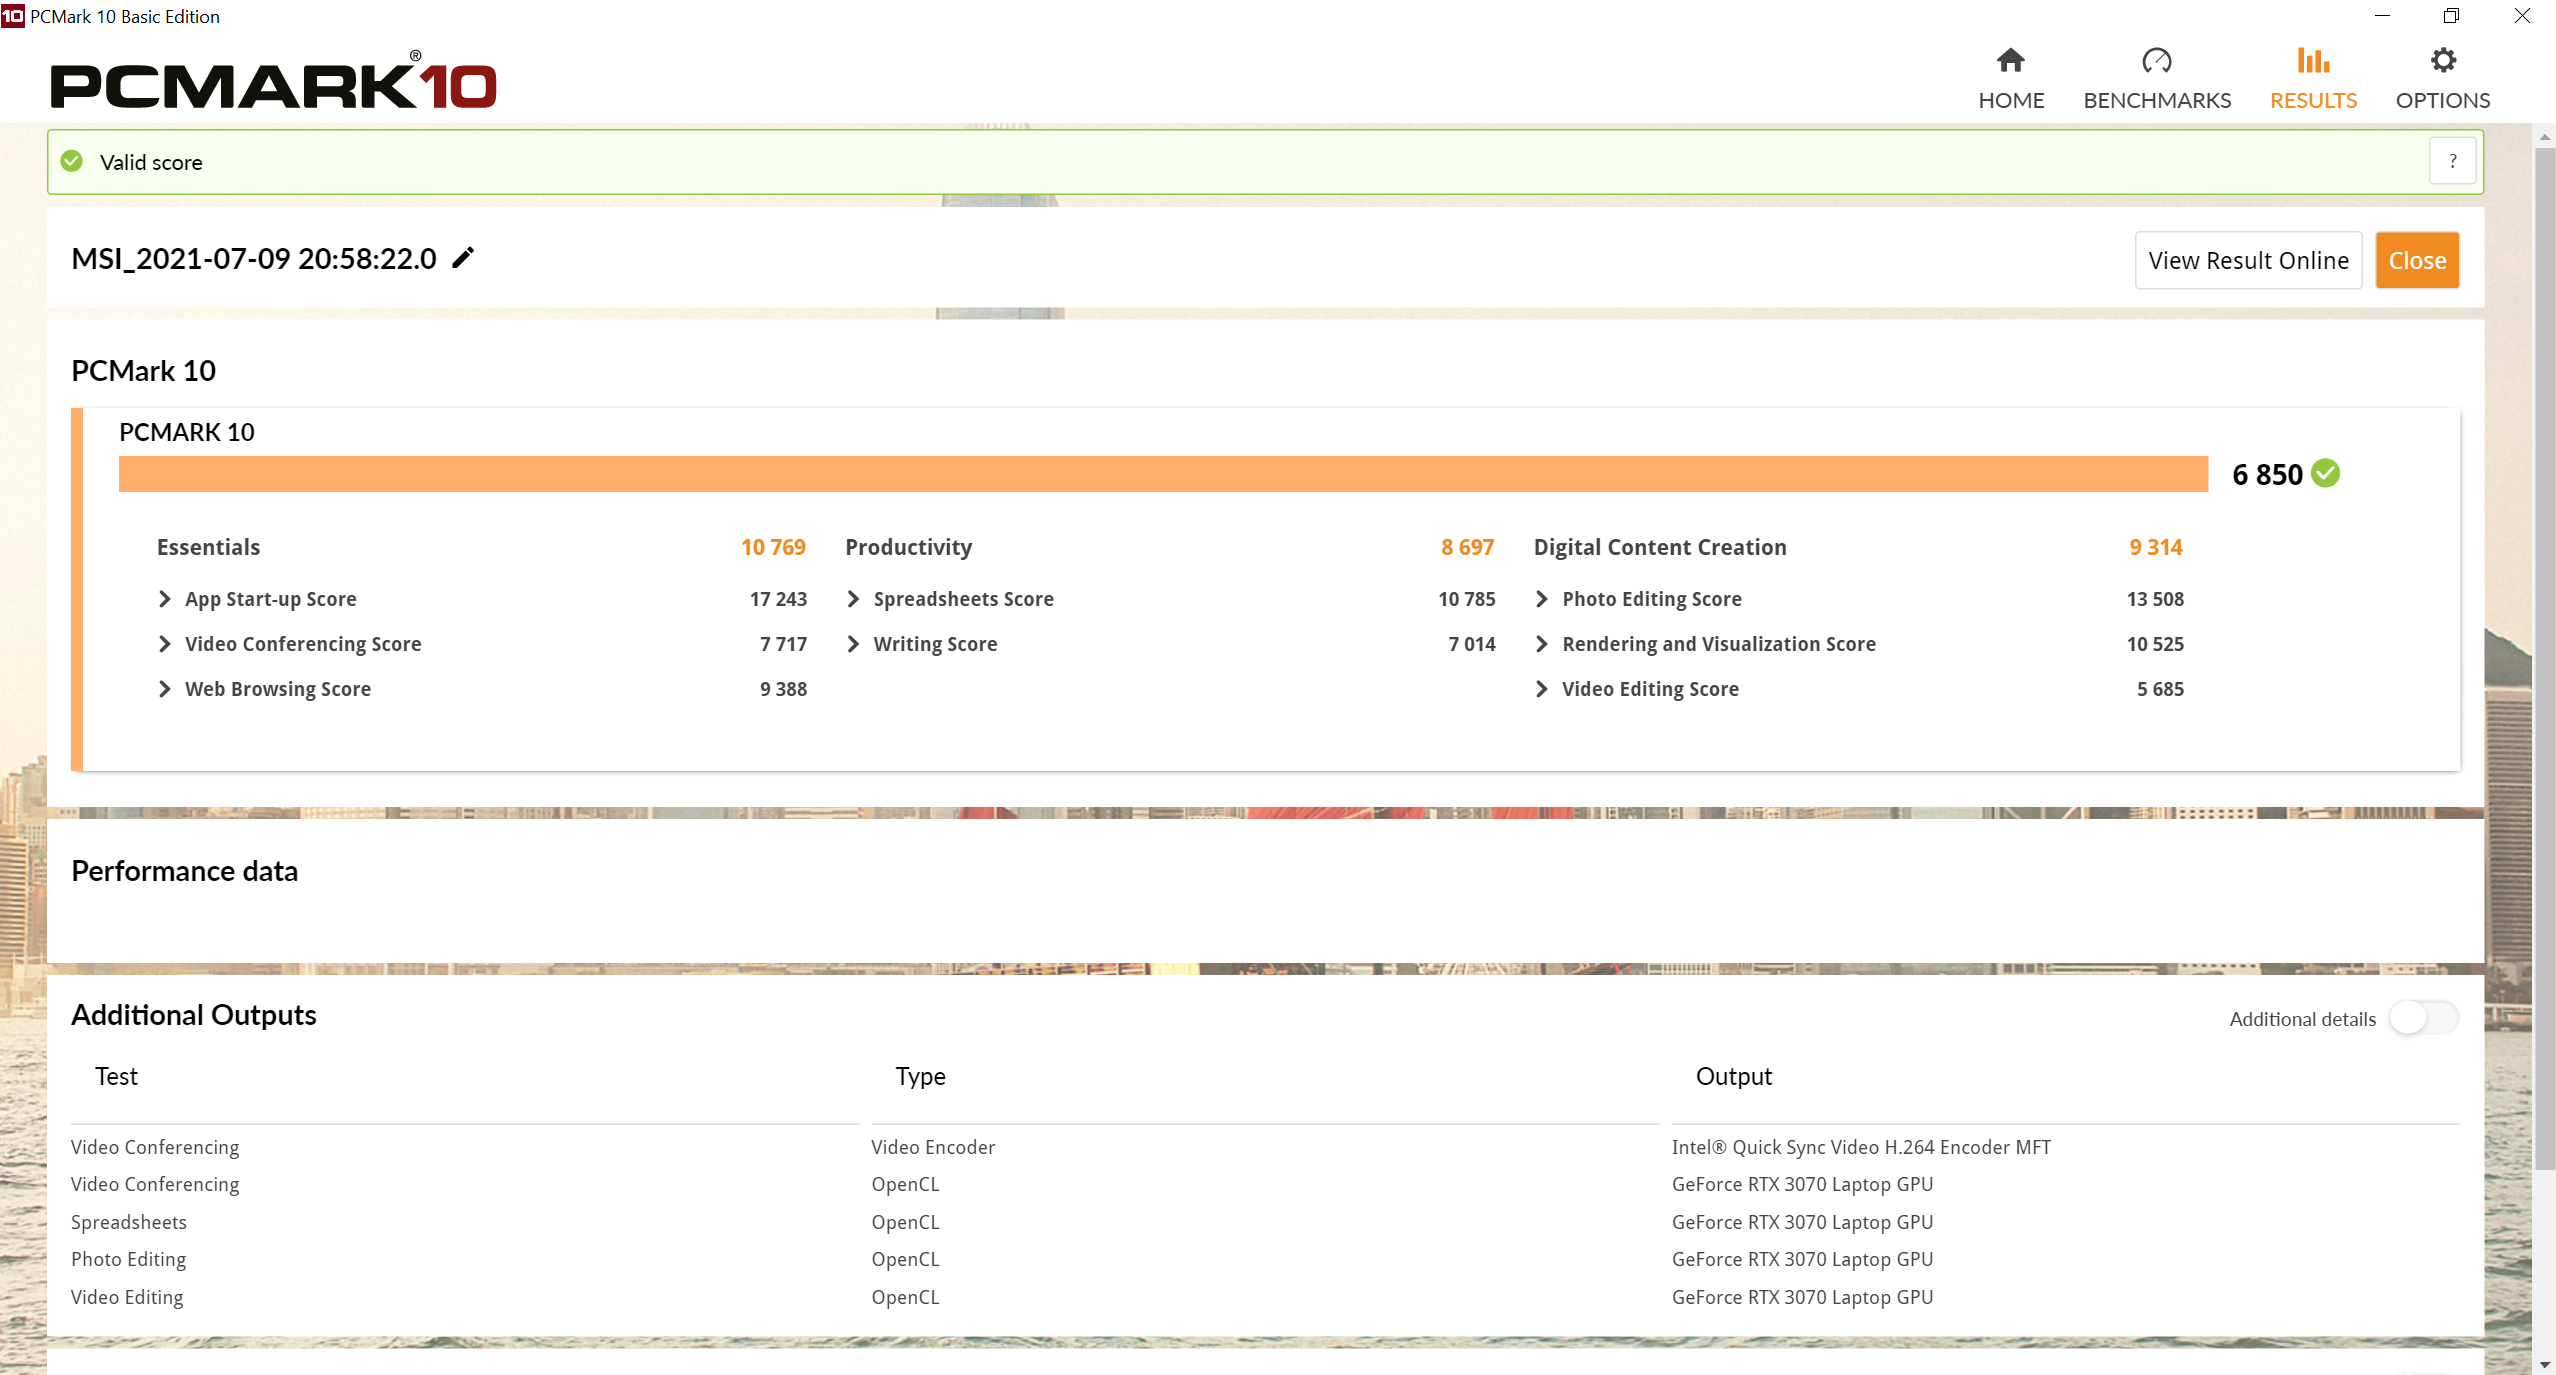Click the Spreadsheets value 10 785
The height and width of the screenshot is (1375, 2556).
tap(1467, 599)
